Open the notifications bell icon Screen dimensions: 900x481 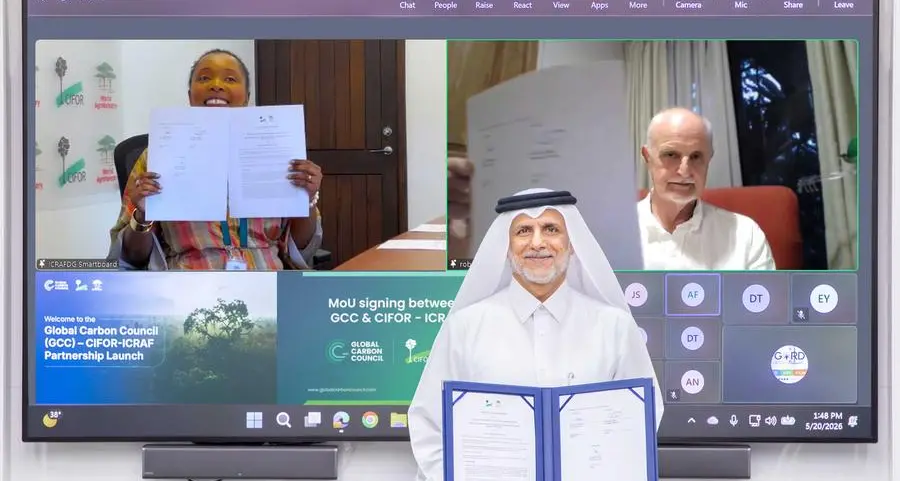pyautogui.click(x=853, y=421)
